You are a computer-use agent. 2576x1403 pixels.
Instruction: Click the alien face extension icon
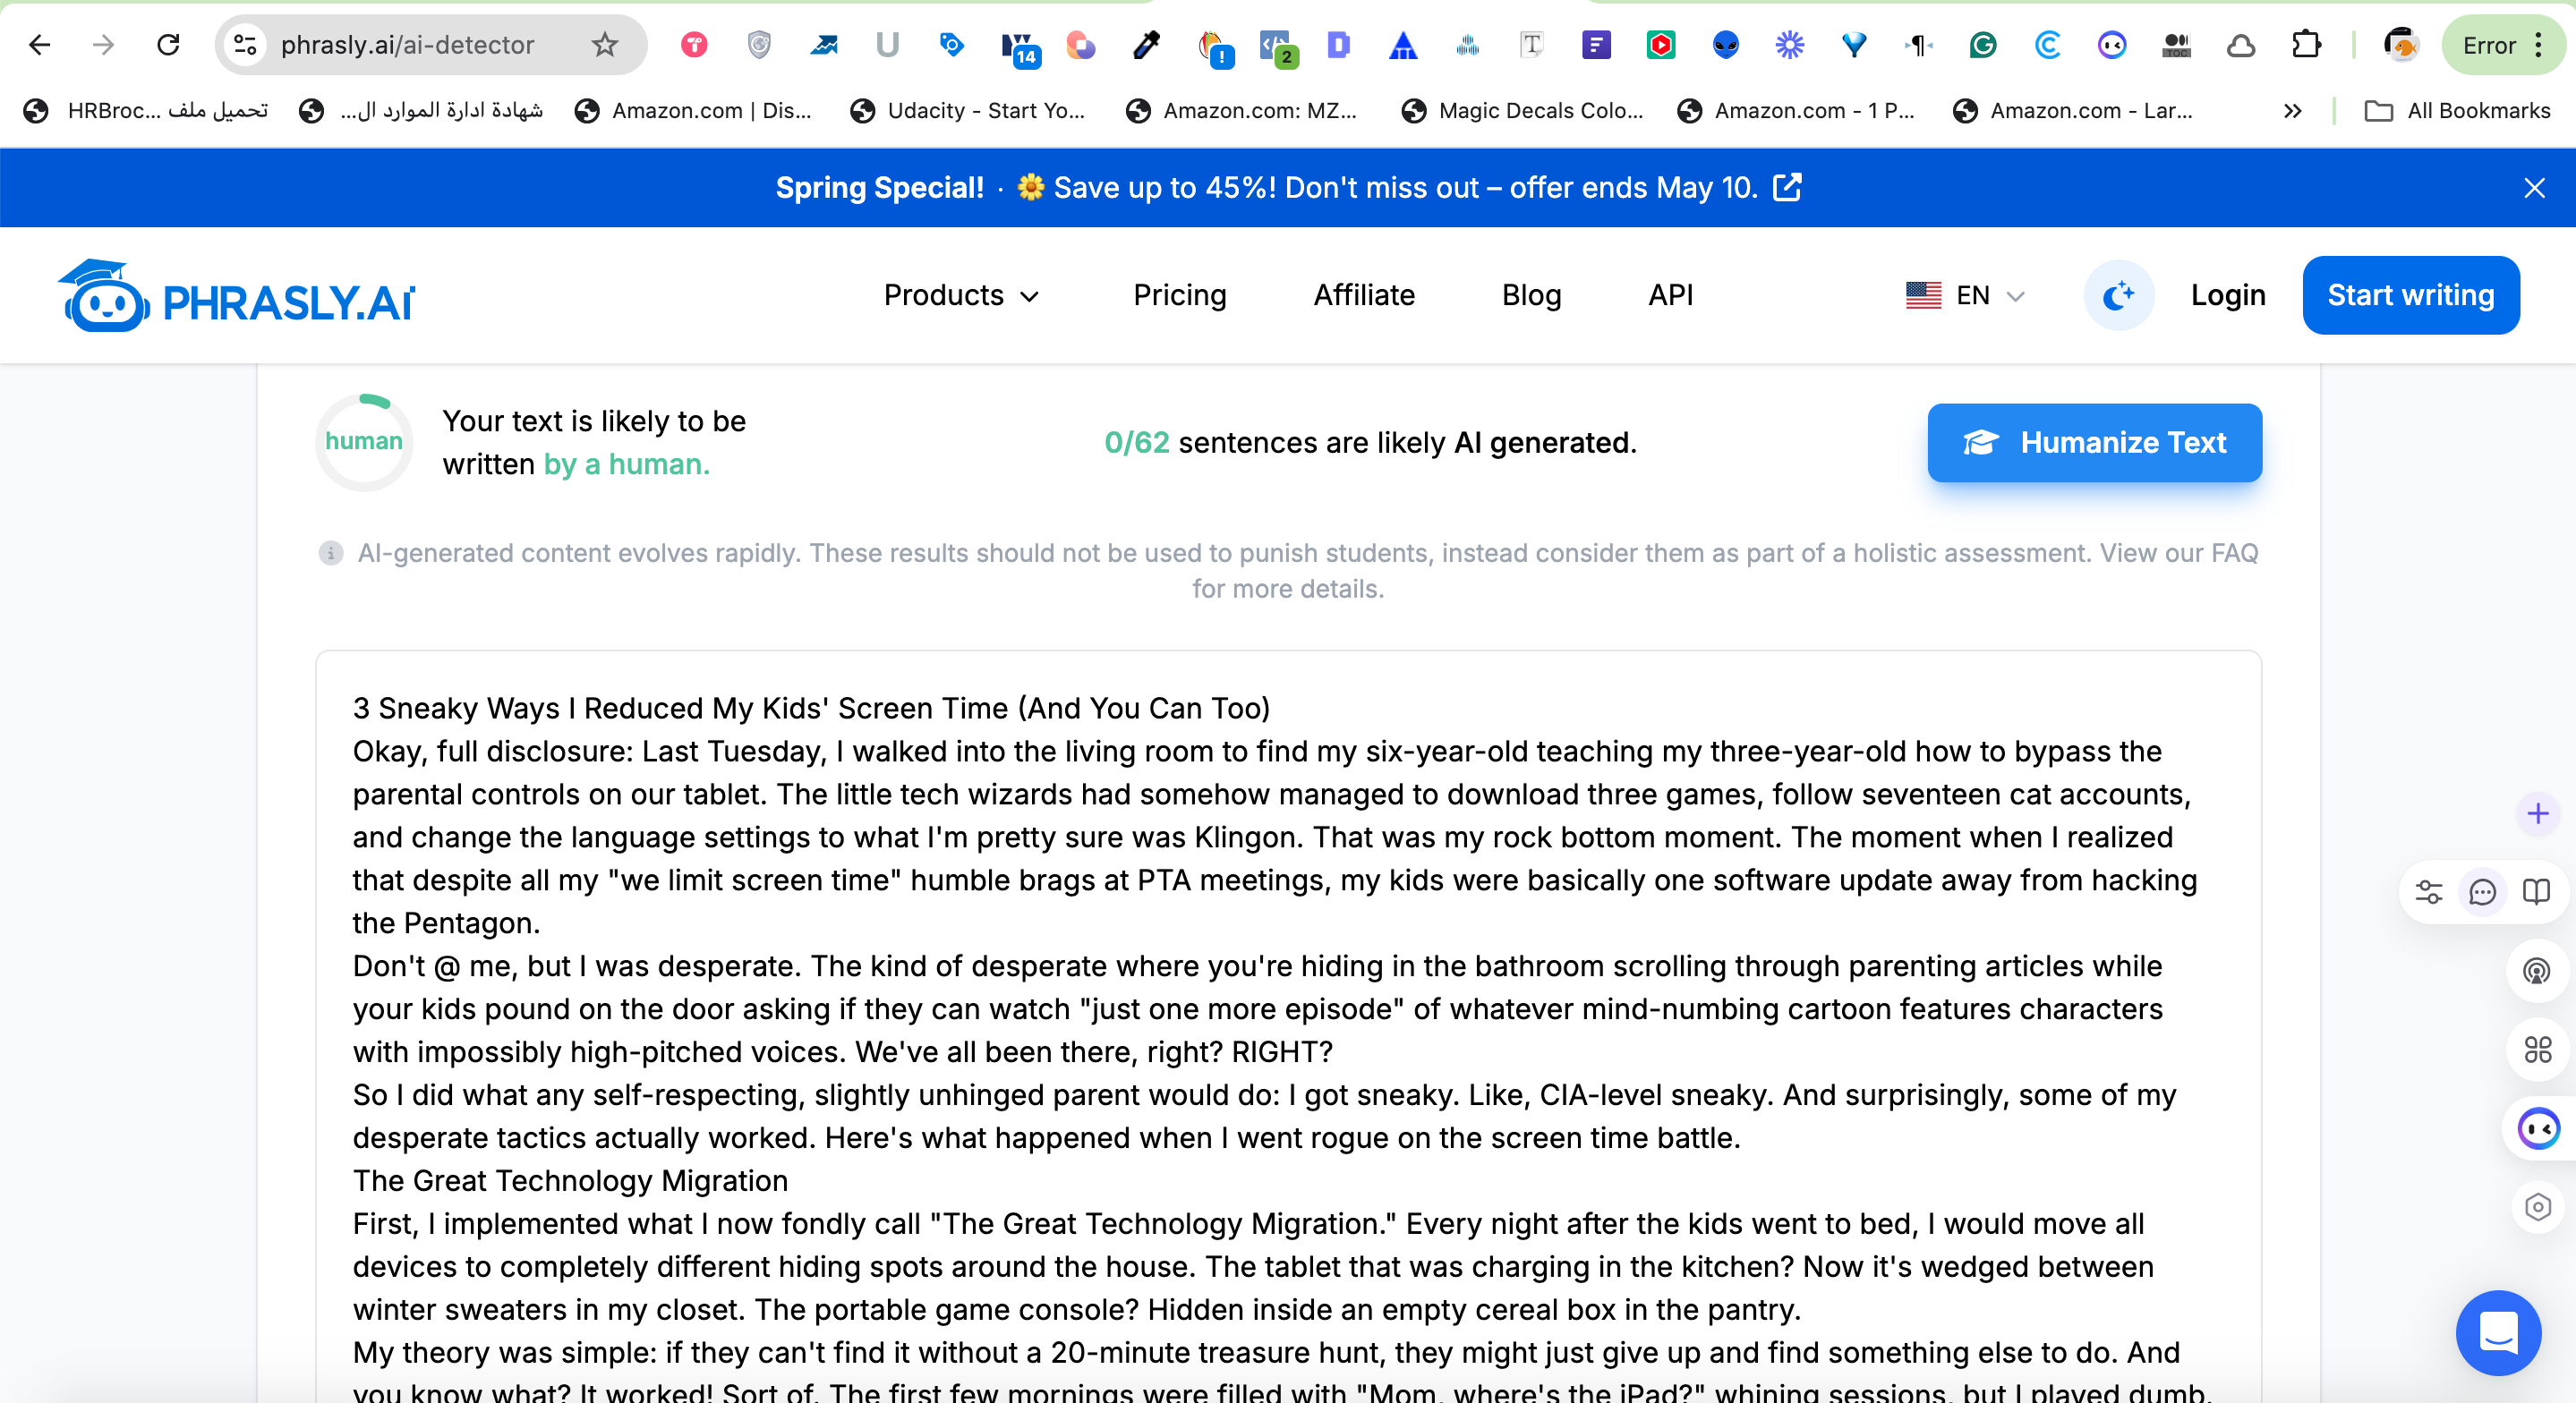click(x=1725, y=45)
